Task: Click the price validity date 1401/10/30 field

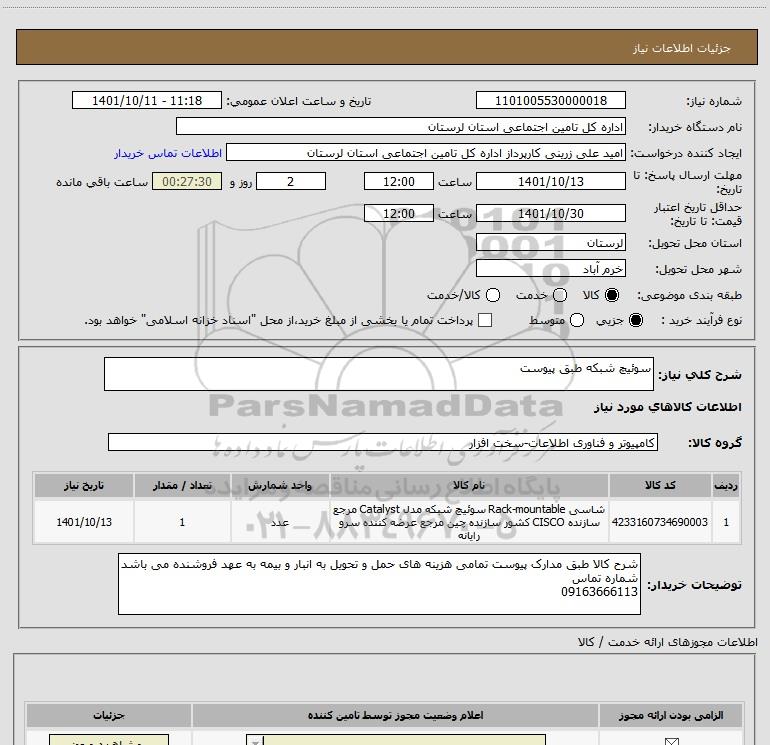Action: click(550, 213)
